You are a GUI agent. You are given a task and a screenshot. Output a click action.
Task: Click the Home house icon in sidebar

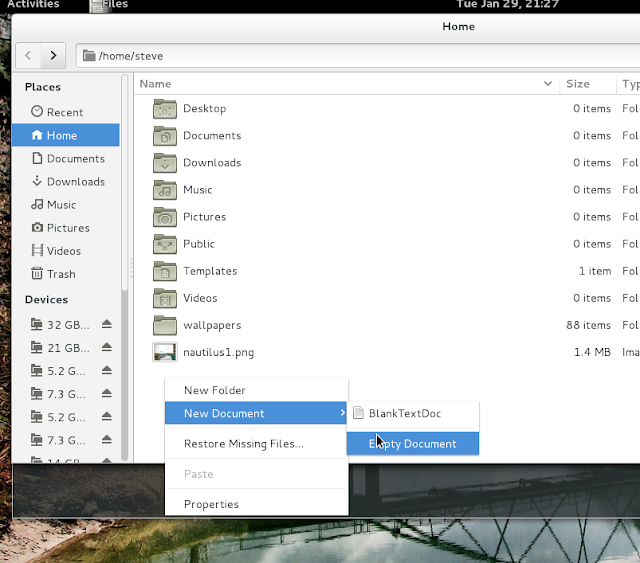click(37, 135)
